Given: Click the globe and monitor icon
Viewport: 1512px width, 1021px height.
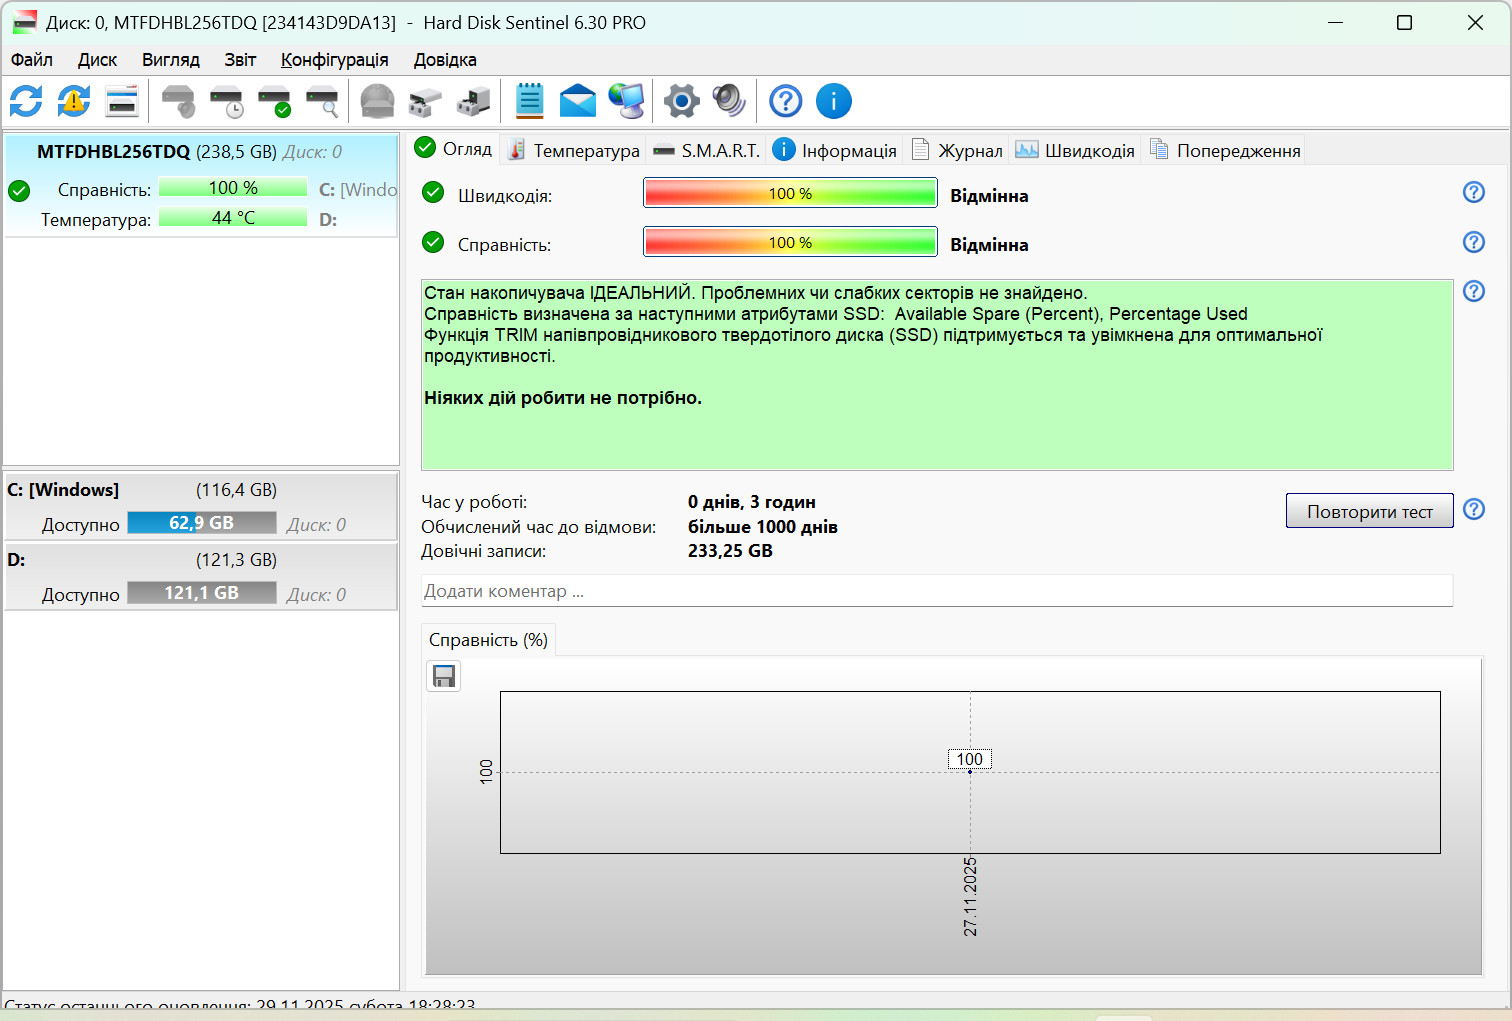Looking at the screenshot, I should click(x=627, y=101).
